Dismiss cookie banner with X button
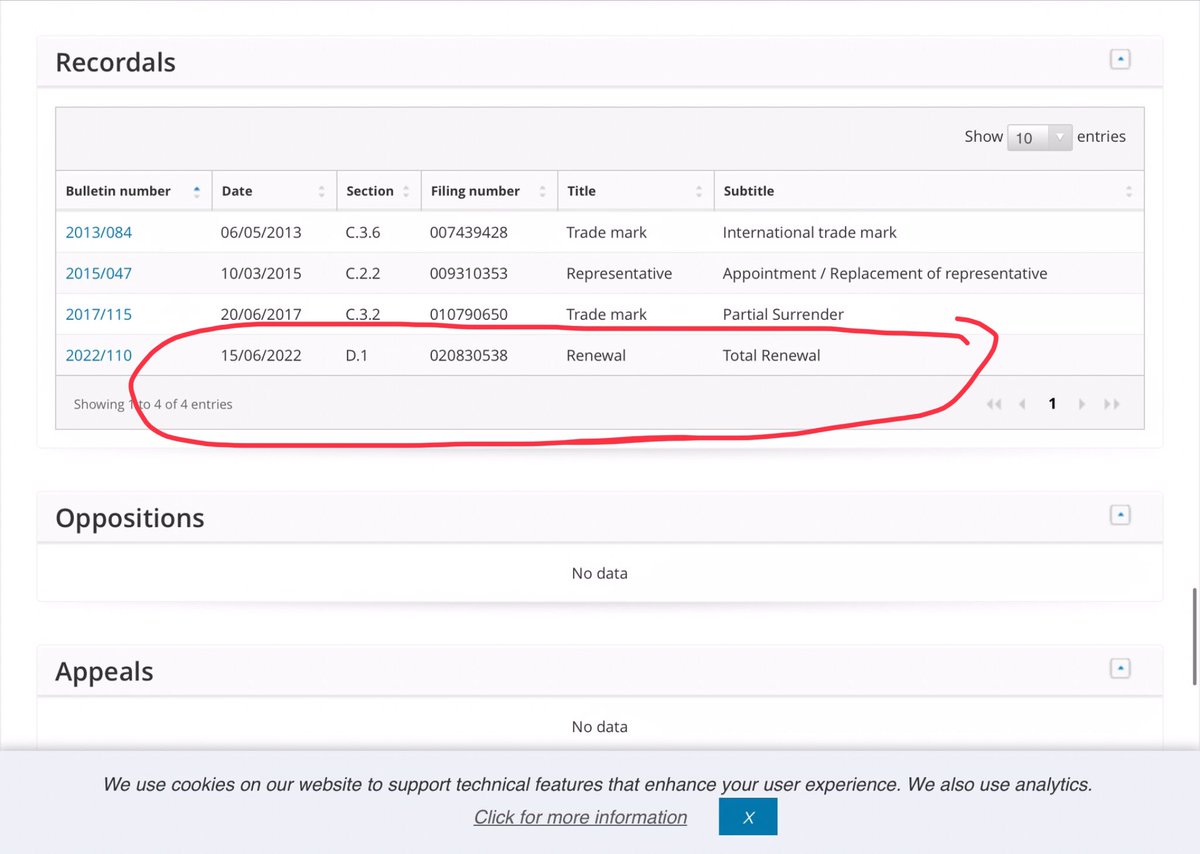1200x854 pixels. (x=748, y=817)
